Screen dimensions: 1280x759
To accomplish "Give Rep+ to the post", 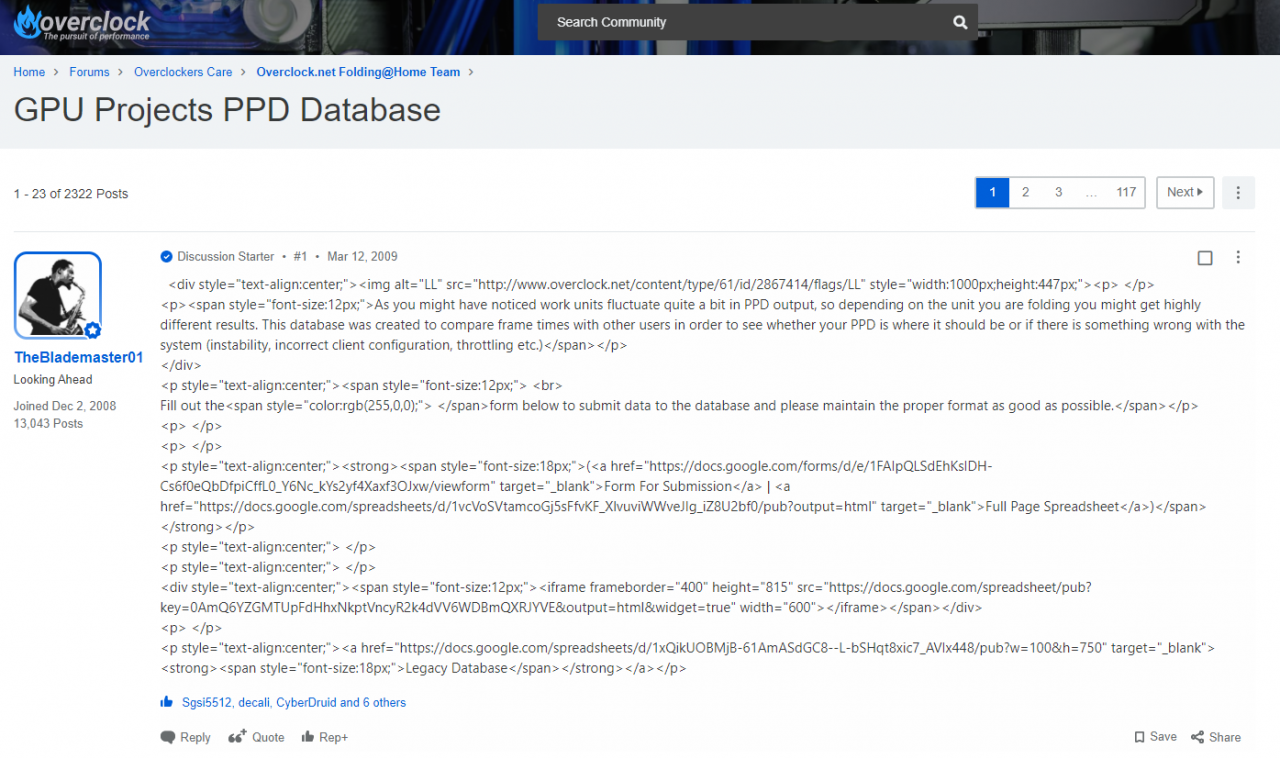I will (x=324, y=737).
